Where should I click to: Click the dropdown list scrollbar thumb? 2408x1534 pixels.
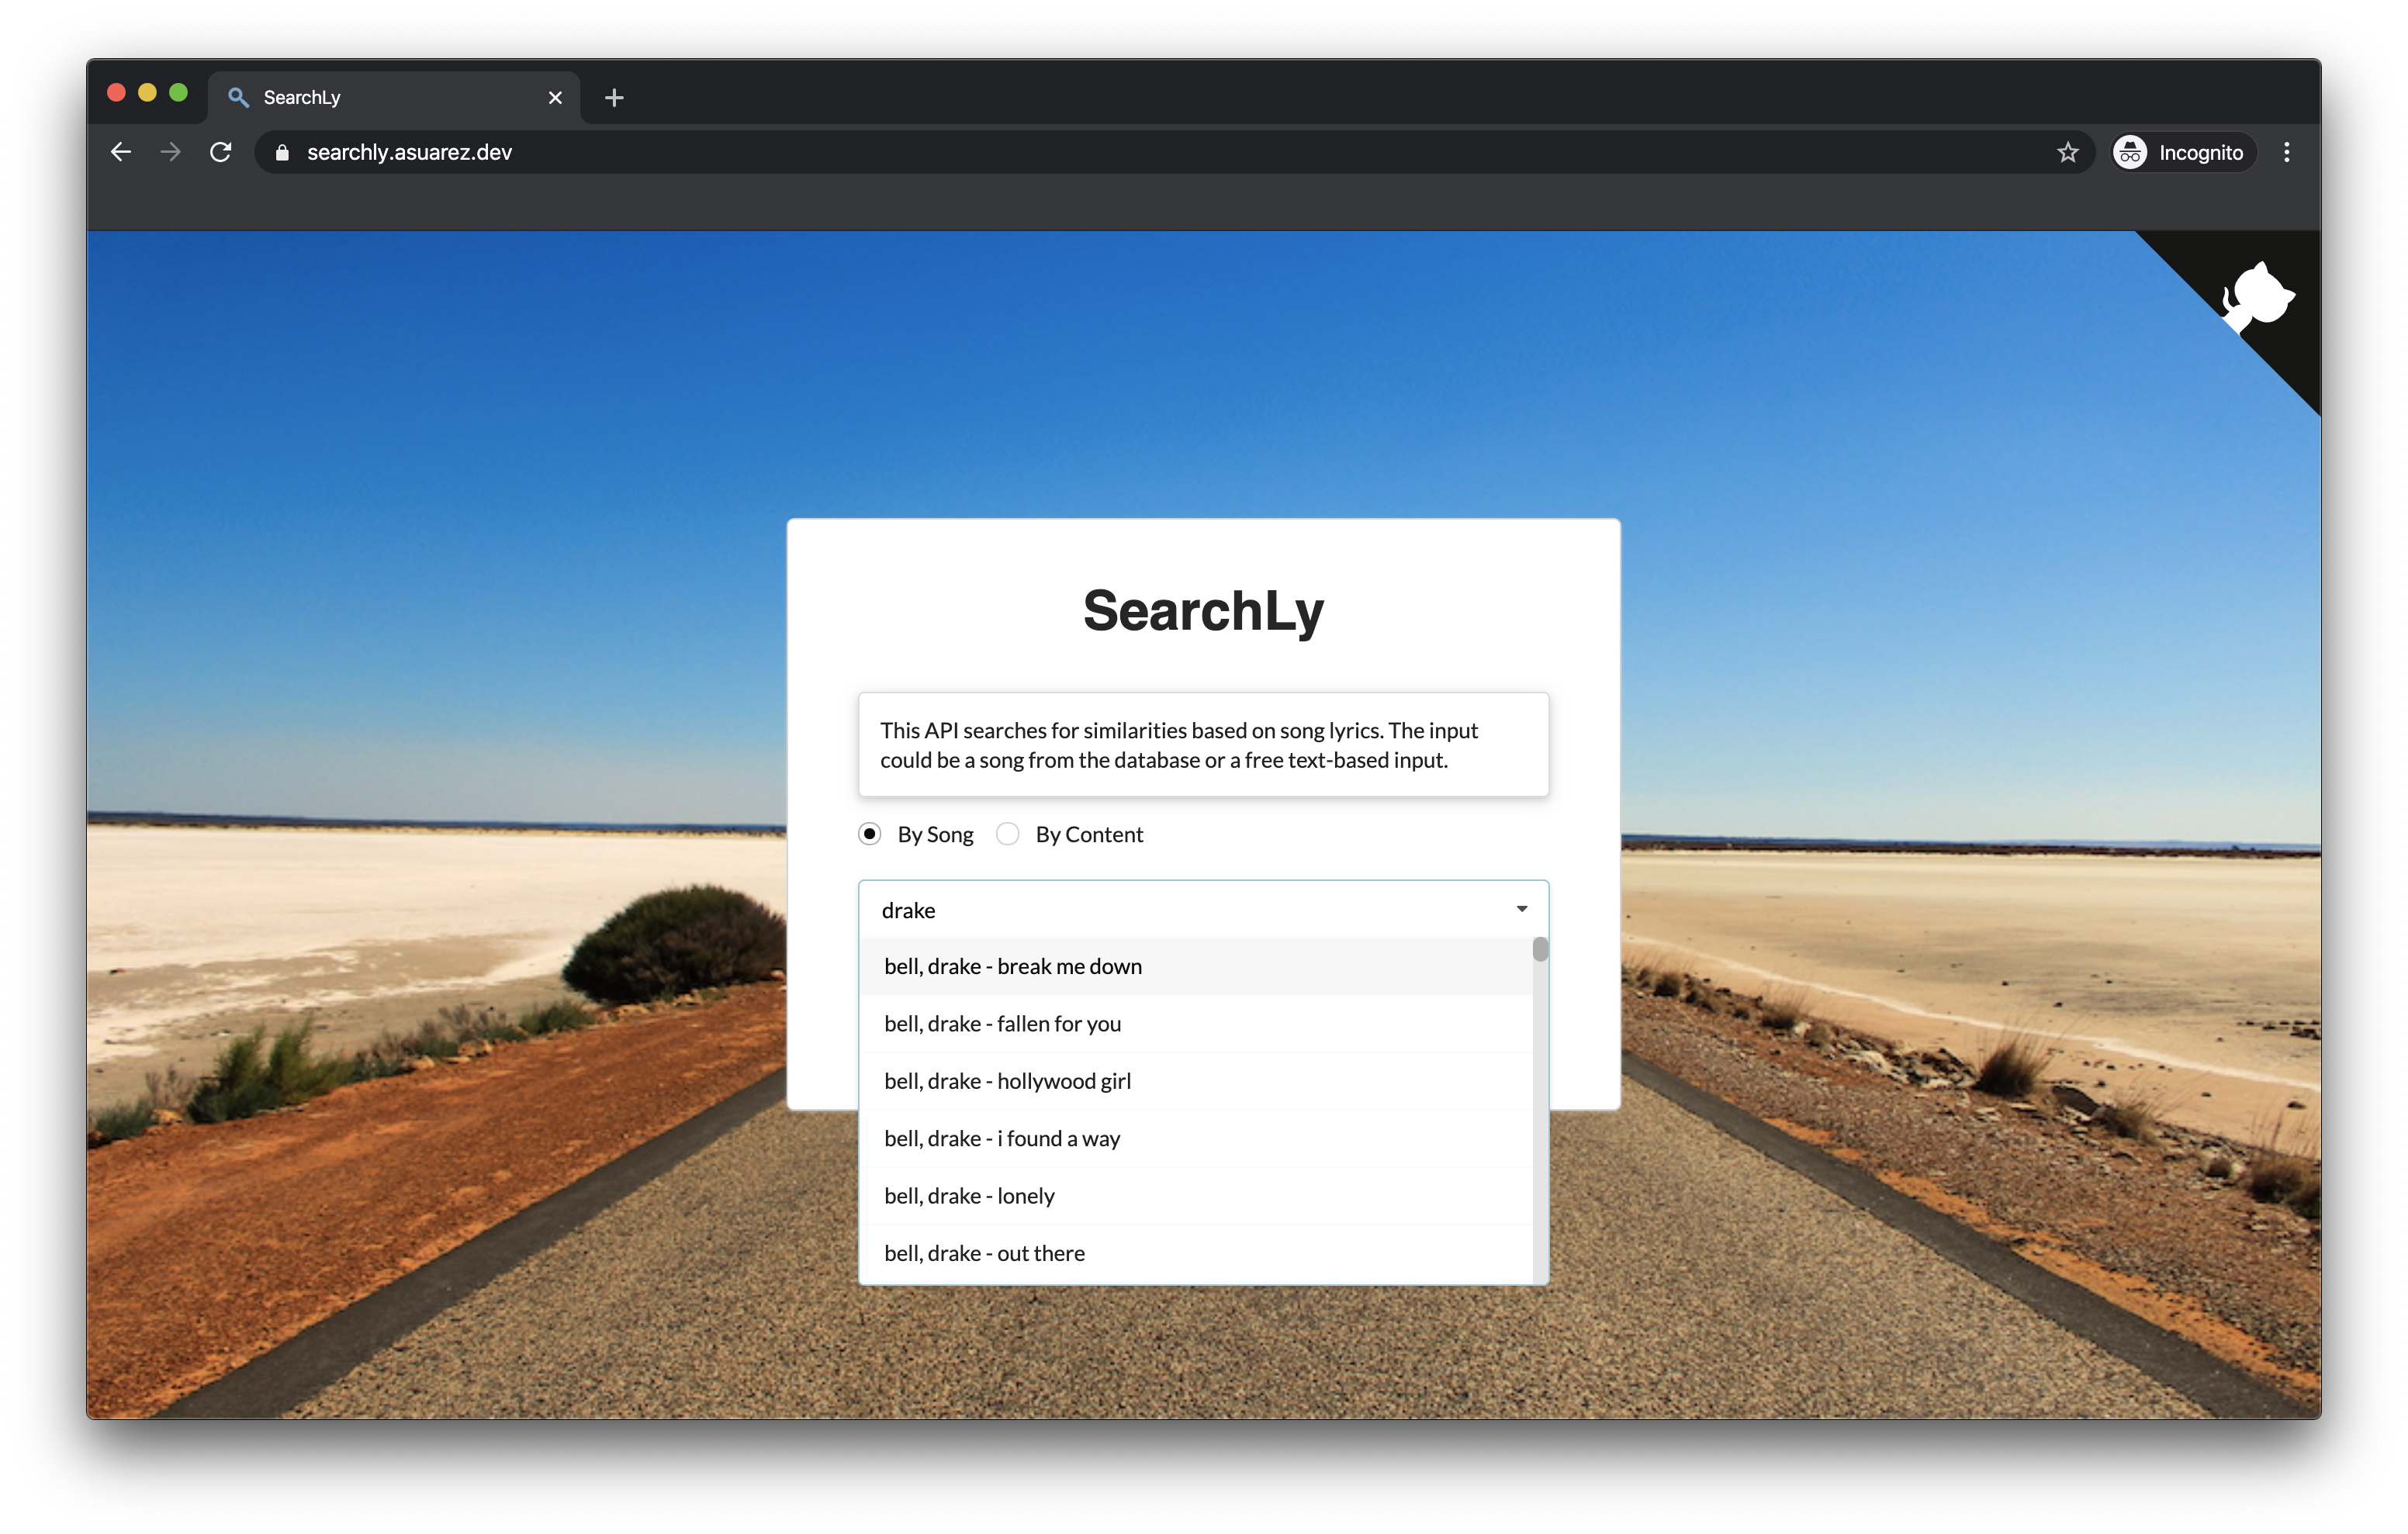pos(1540,949)
